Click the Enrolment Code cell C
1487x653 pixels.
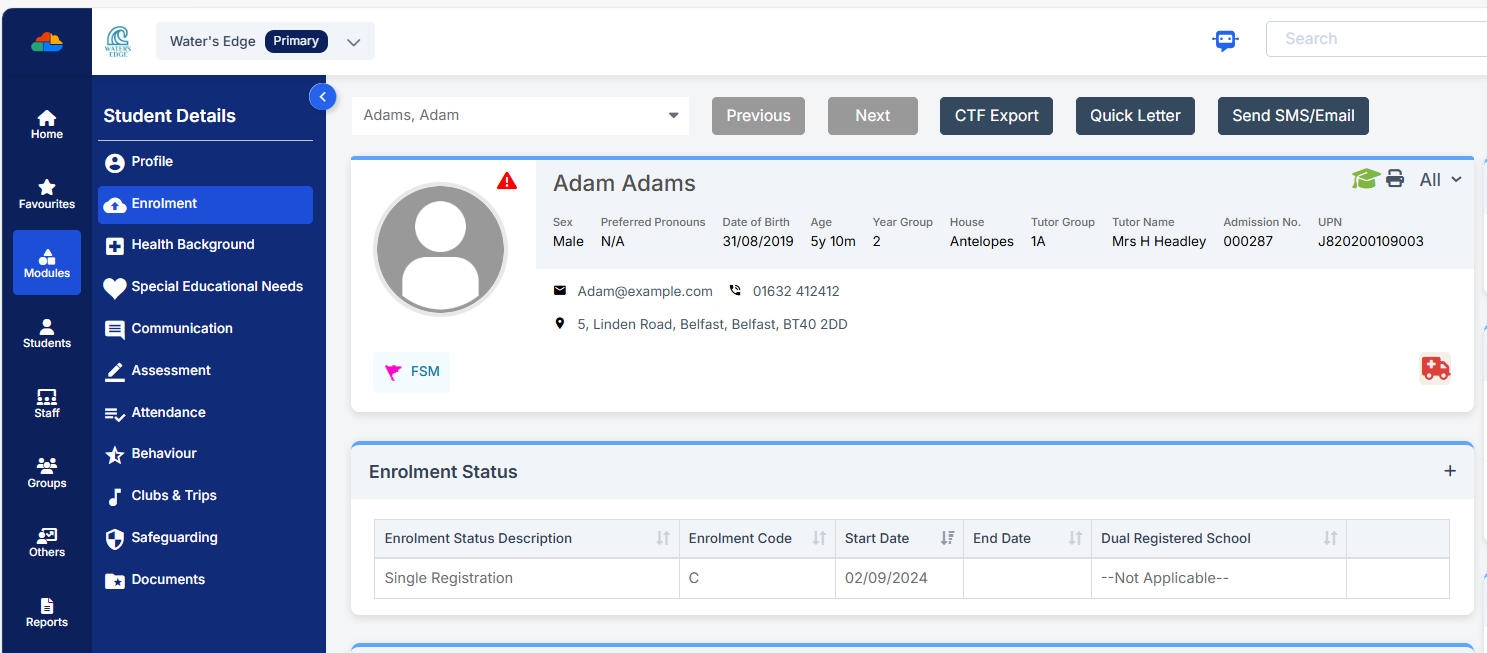pos(757,578)
